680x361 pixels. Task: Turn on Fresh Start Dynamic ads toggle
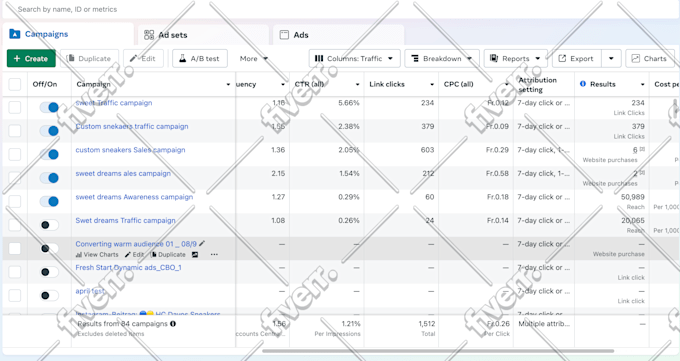pyautogui.click(x=49, y=272)
